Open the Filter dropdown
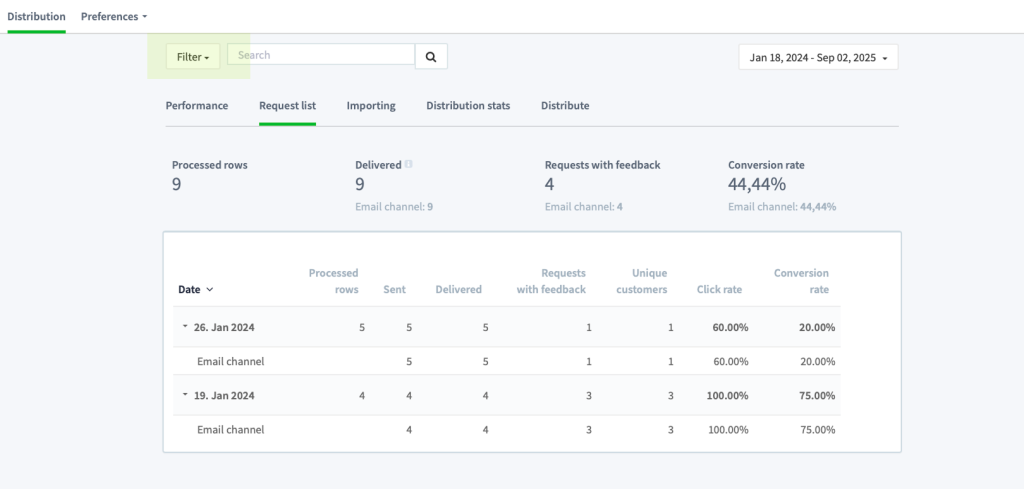1024x489 pixels. 193,57
